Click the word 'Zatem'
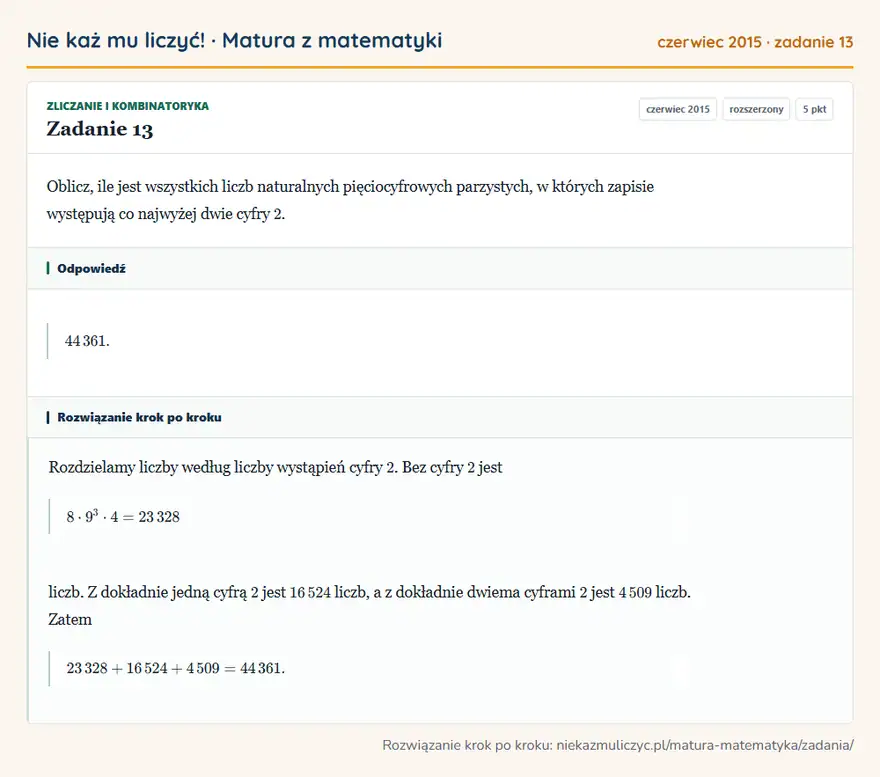 70,619
